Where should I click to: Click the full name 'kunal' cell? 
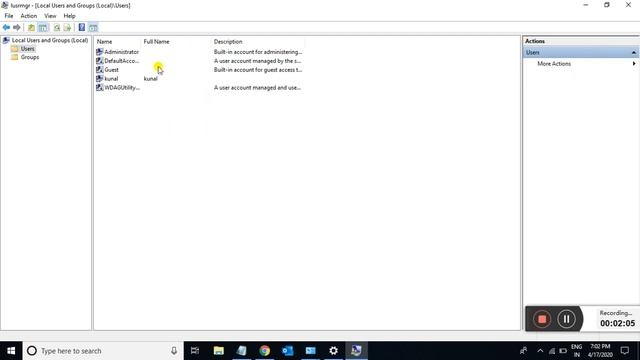pos(151,78)
